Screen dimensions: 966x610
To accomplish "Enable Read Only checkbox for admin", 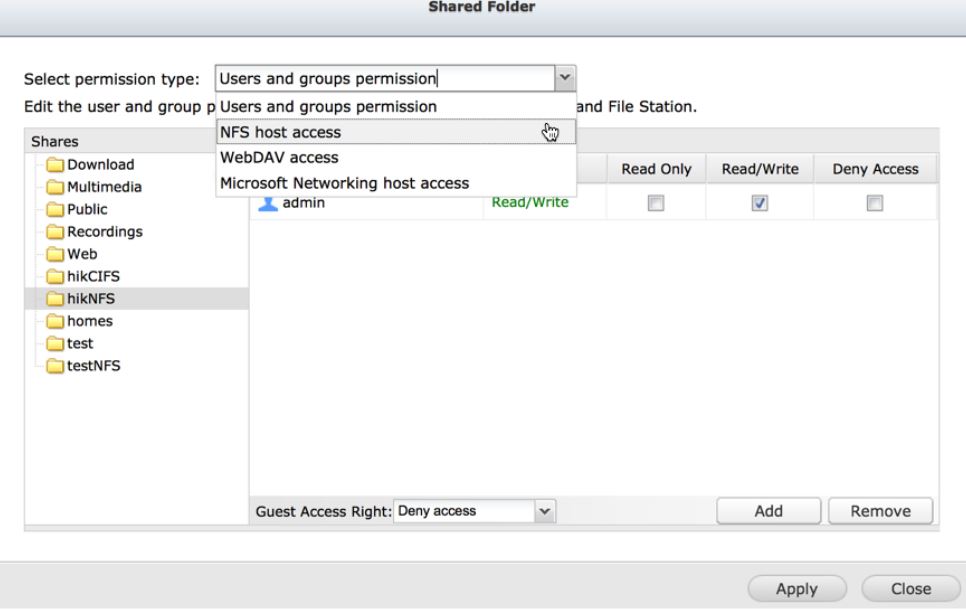I will 656,203.
